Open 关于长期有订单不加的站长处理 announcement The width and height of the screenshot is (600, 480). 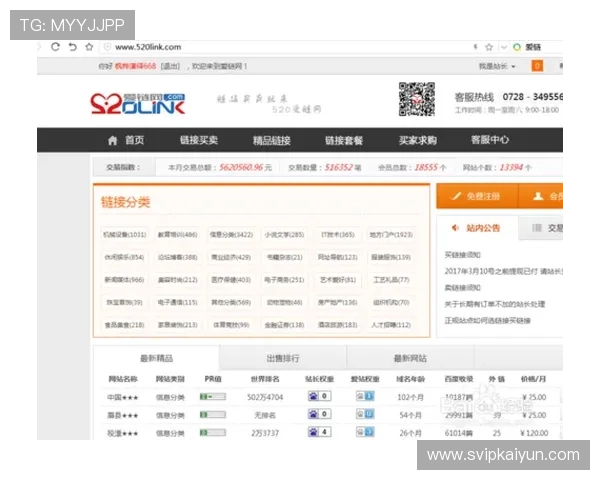click(x=494, y=304)
